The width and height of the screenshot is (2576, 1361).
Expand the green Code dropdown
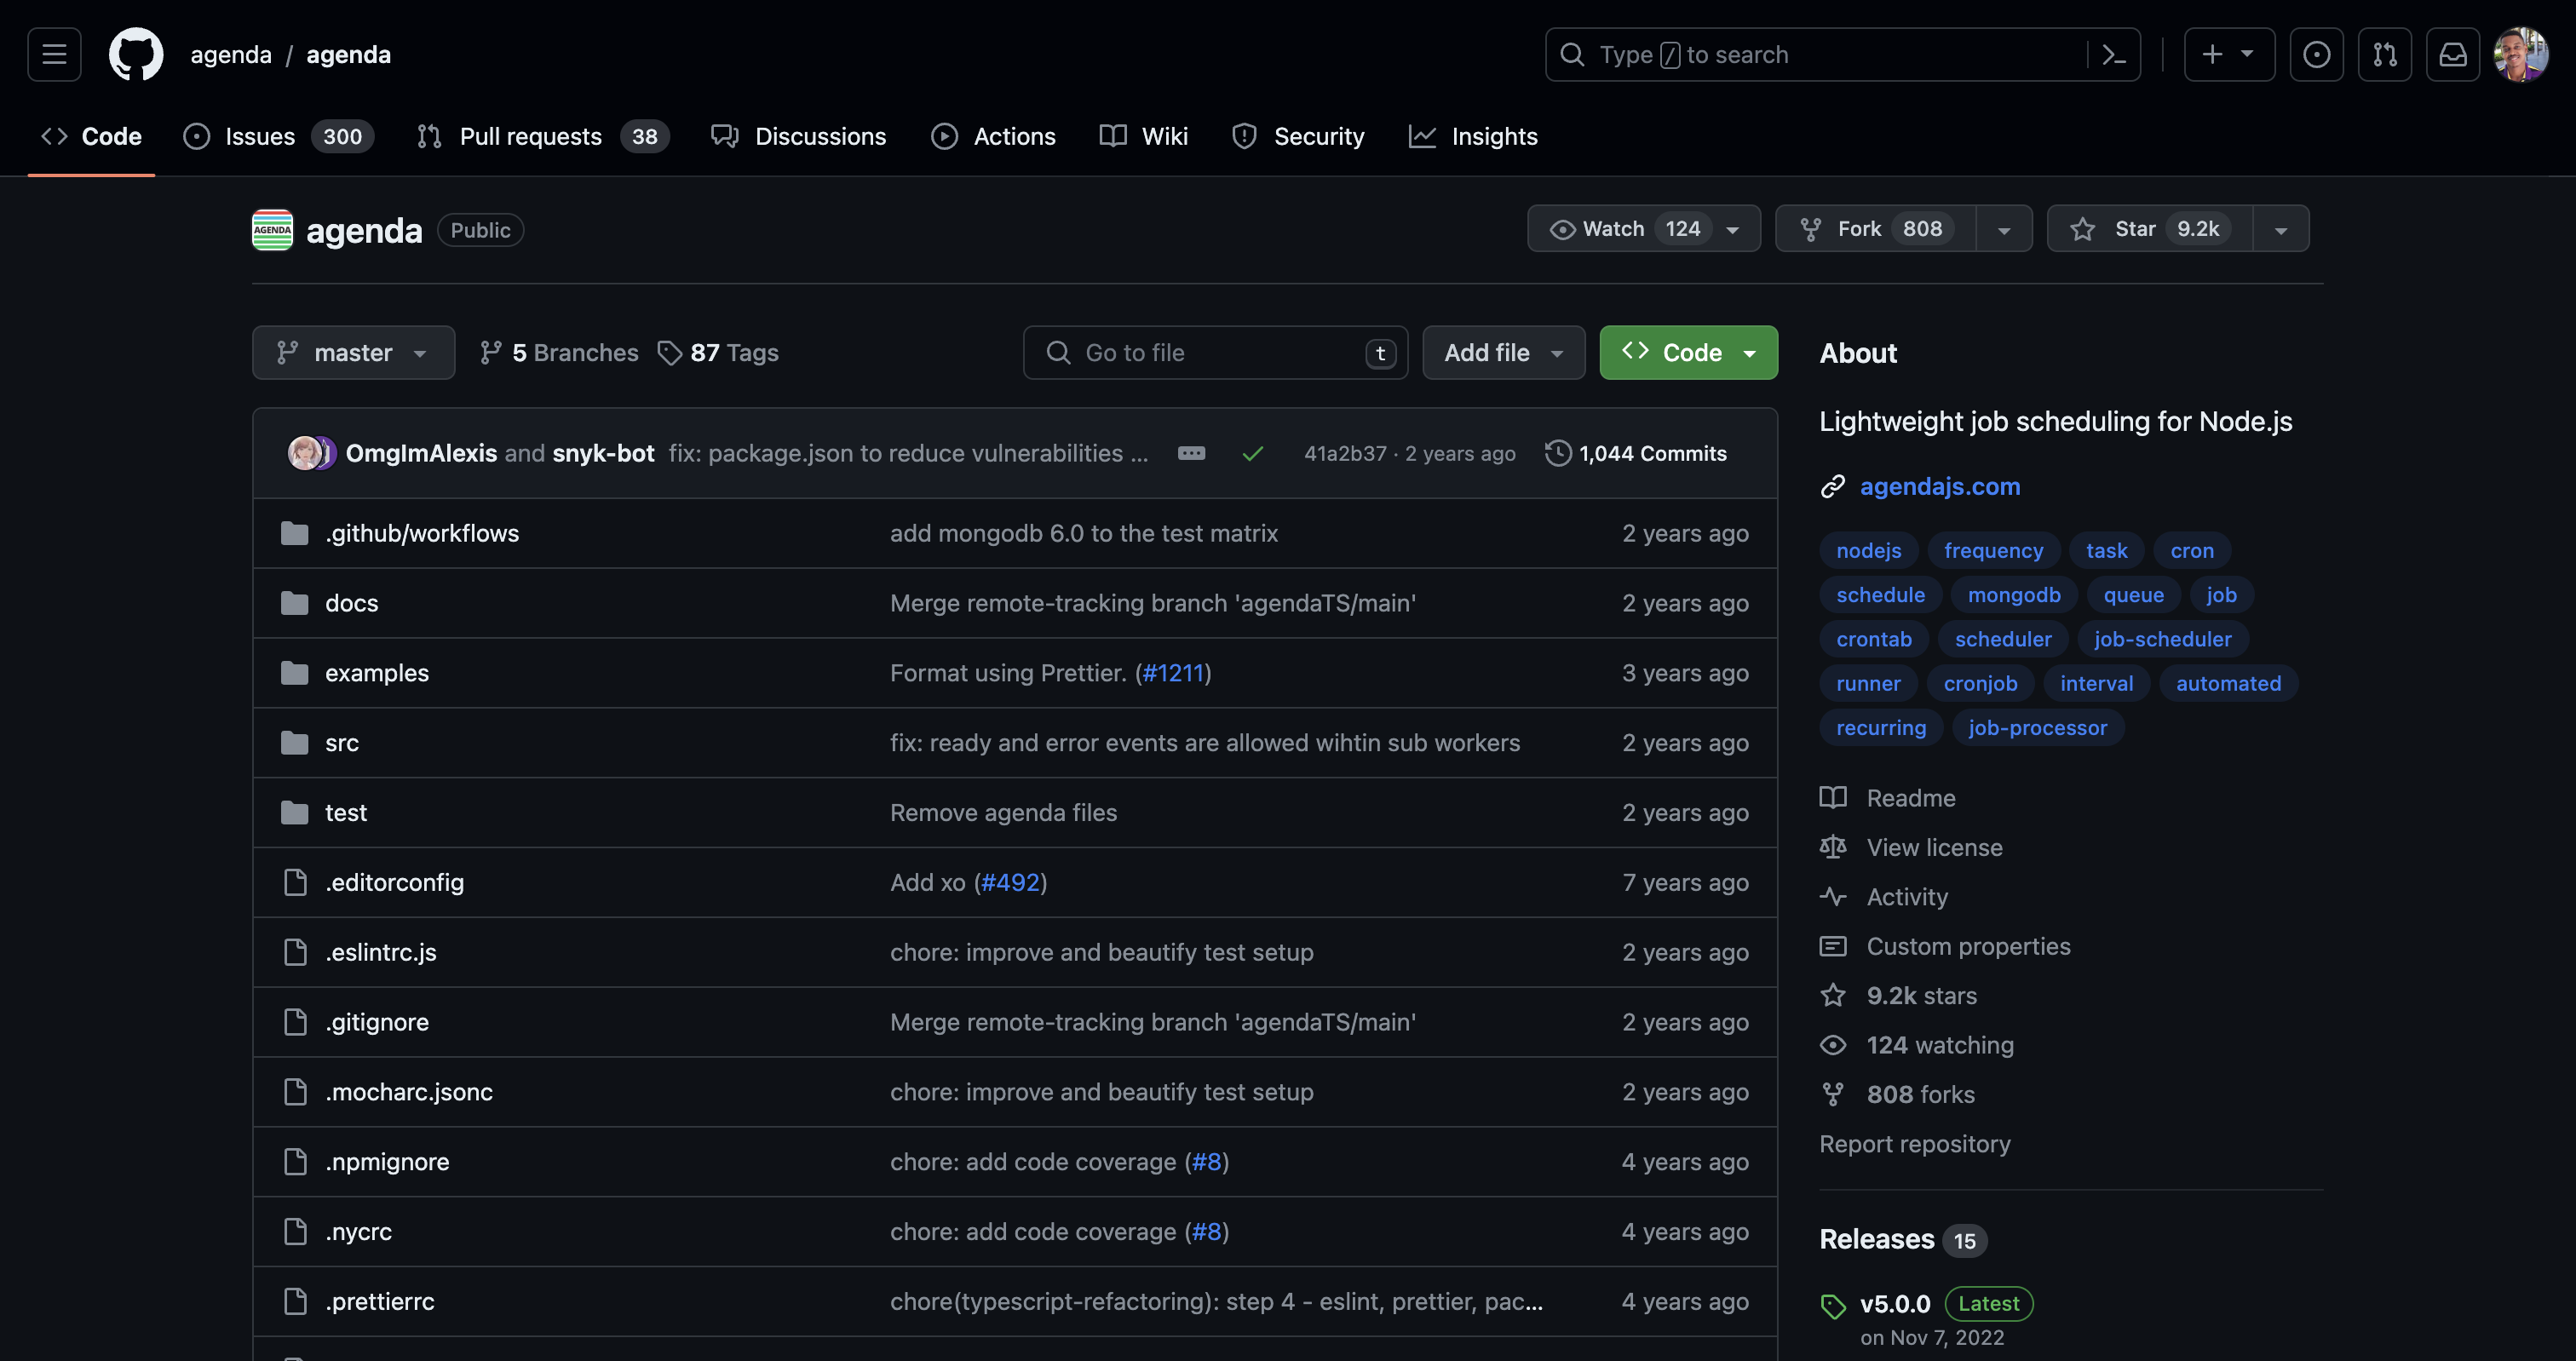(x=1688, y=353)
